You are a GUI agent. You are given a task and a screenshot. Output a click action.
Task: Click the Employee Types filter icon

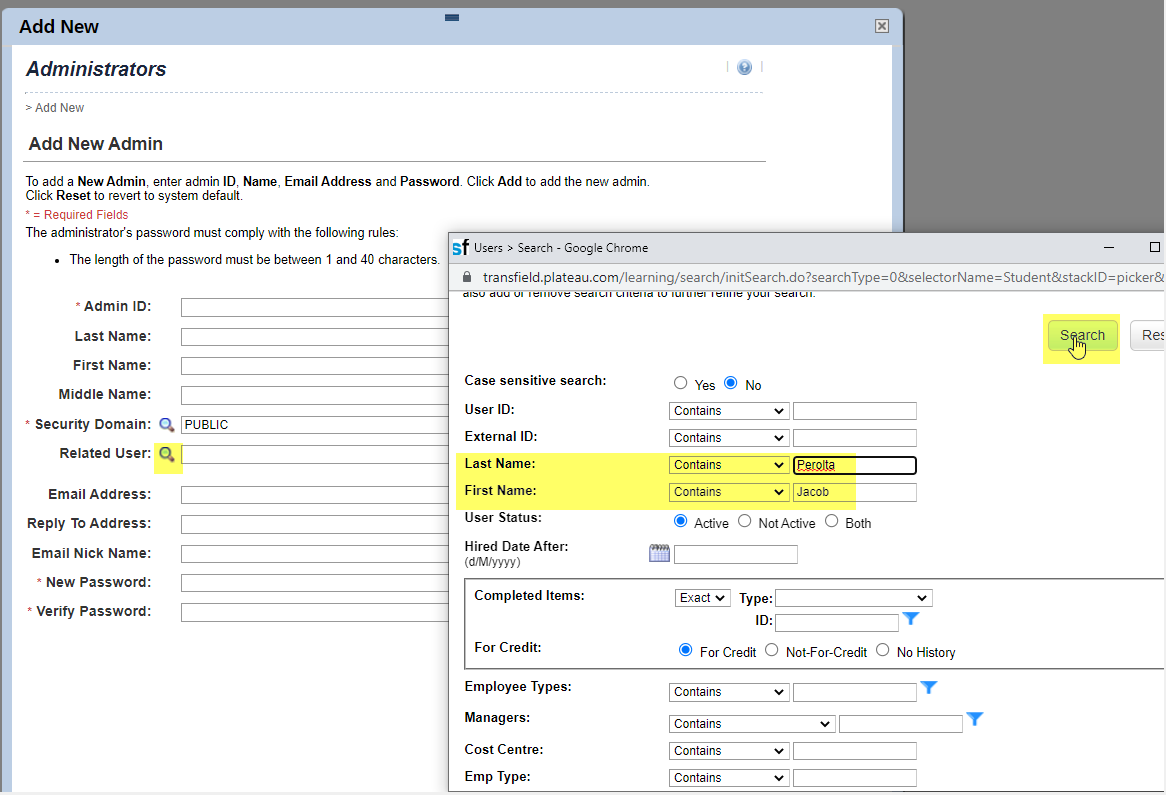928,688
